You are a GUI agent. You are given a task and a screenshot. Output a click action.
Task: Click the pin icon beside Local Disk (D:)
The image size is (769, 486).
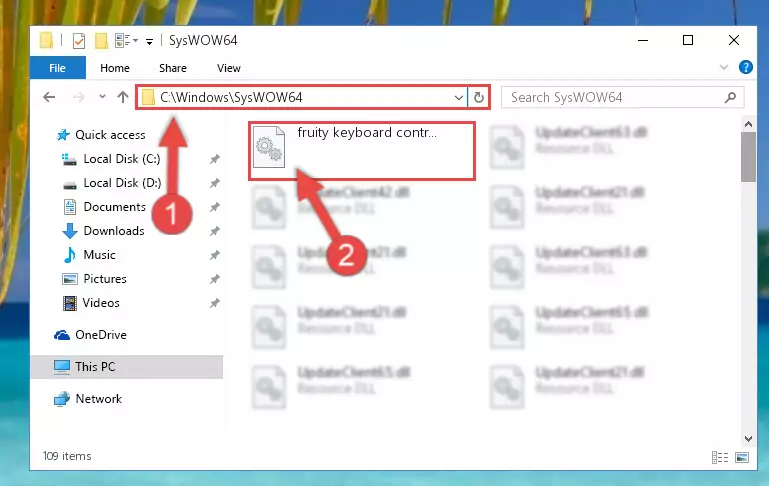(214, 183)
